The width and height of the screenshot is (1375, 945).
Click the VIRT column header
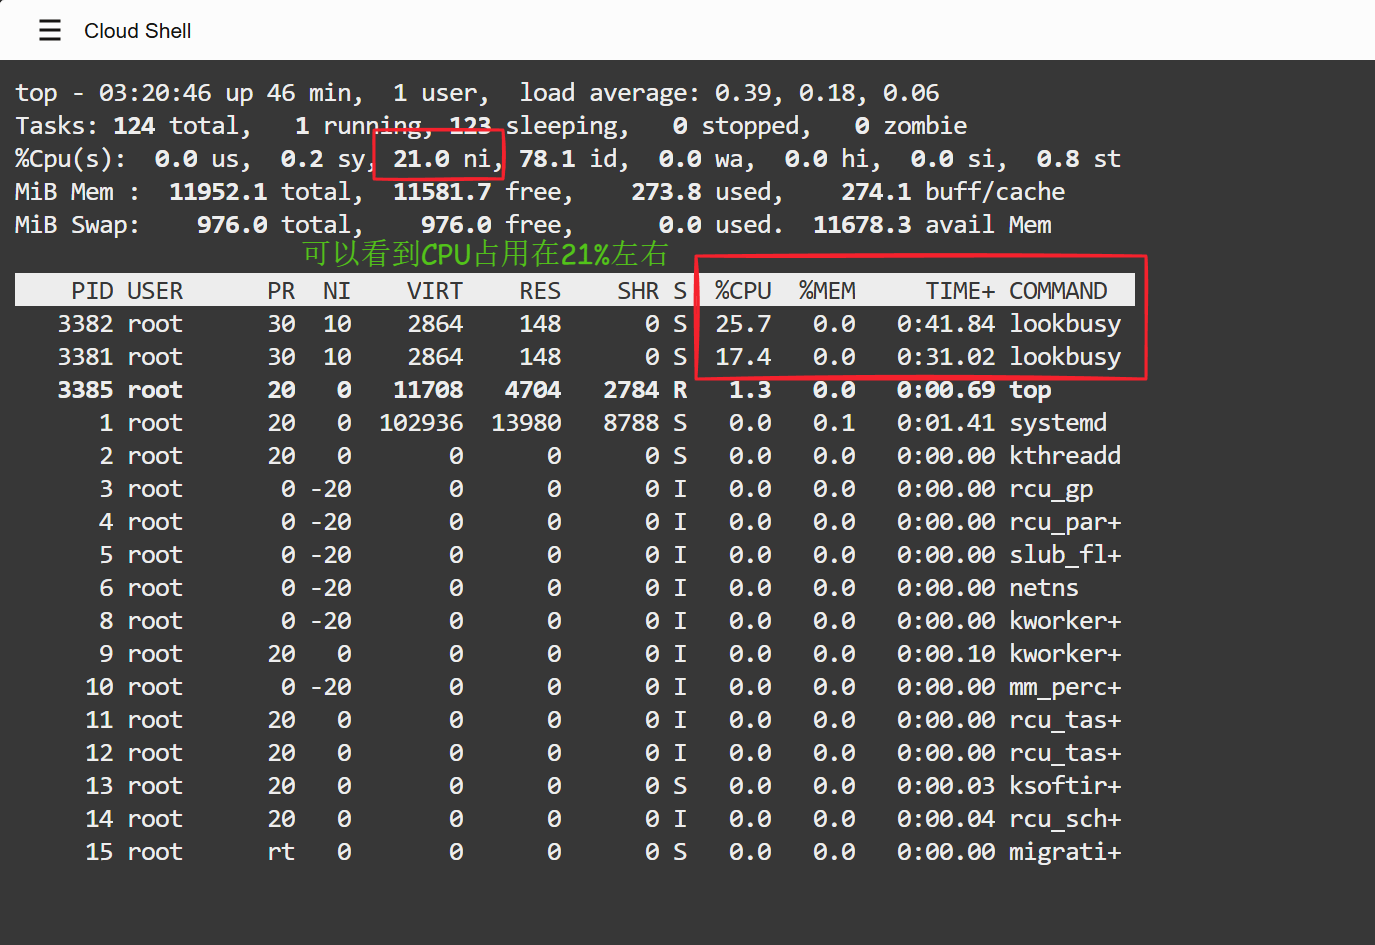pos(434,291)
